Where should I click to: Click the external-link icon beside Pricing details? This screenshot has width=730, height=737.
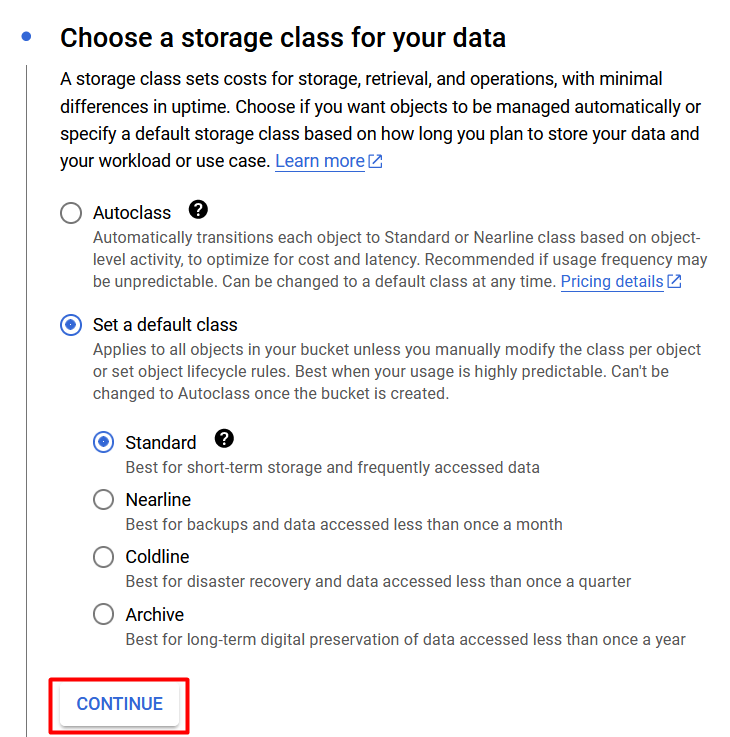click(675, 282)
